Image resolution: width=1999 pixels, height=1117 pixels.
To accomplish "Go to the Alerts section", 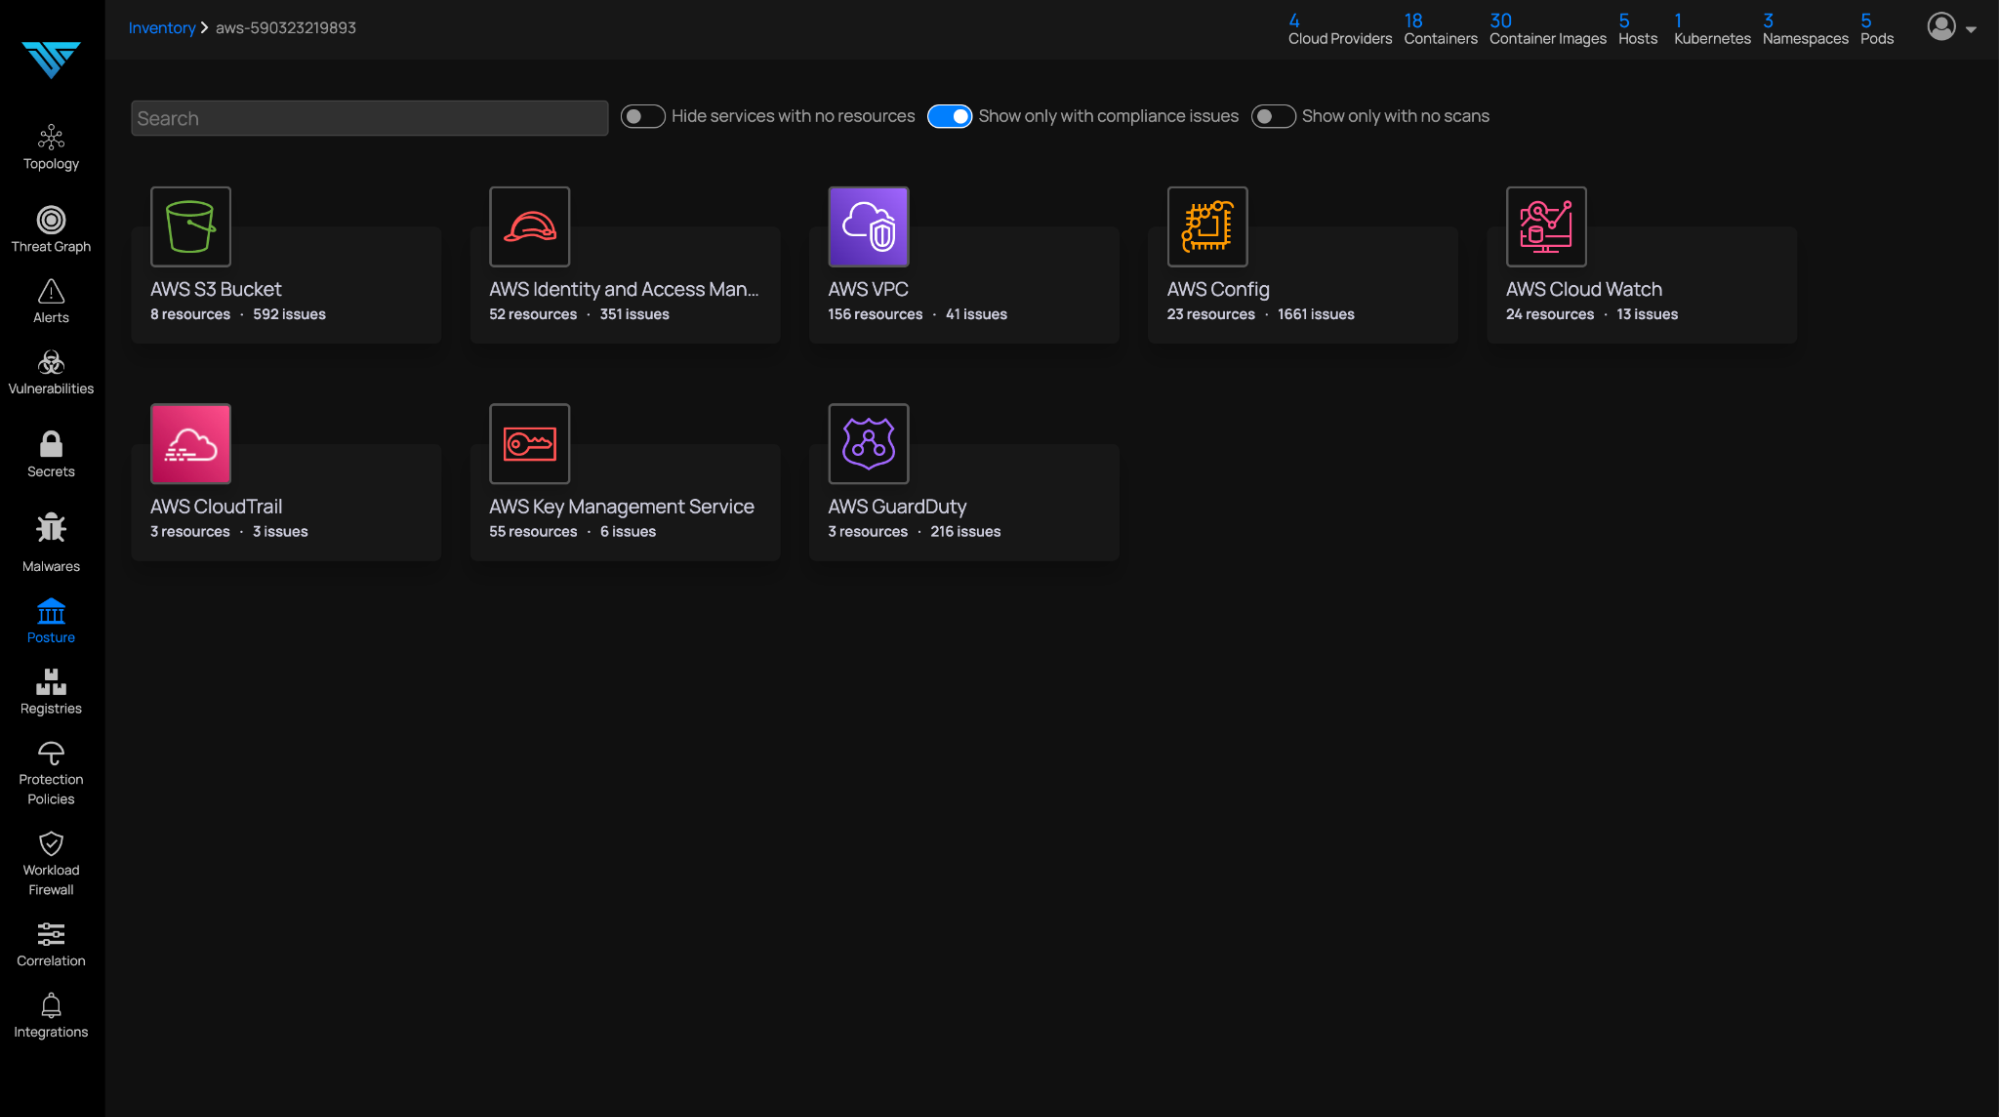I will (51, 301).
